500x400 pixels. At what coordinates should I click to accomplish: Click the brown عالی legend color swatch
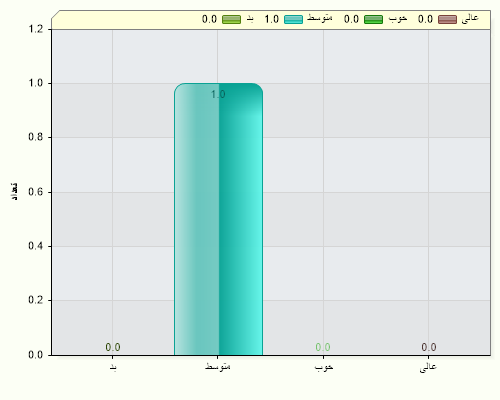[x=447, y=19]
